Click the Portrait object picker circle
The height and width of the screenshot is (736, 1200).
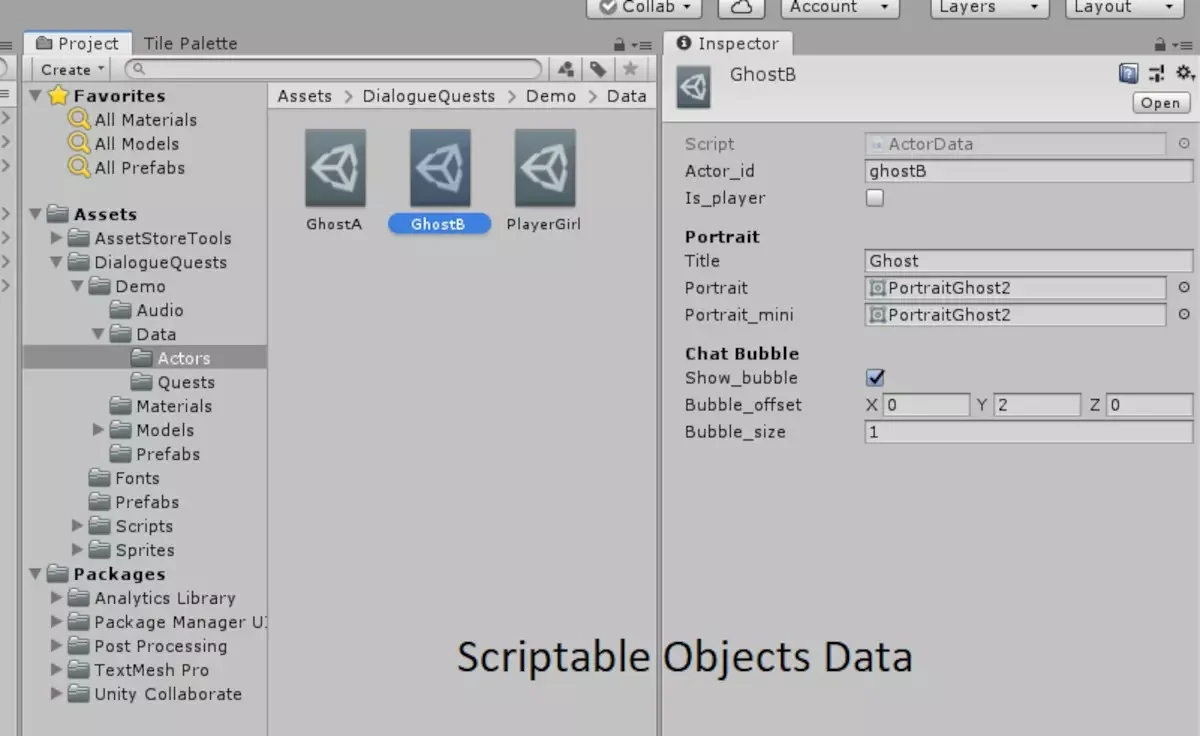point(1184,288)
